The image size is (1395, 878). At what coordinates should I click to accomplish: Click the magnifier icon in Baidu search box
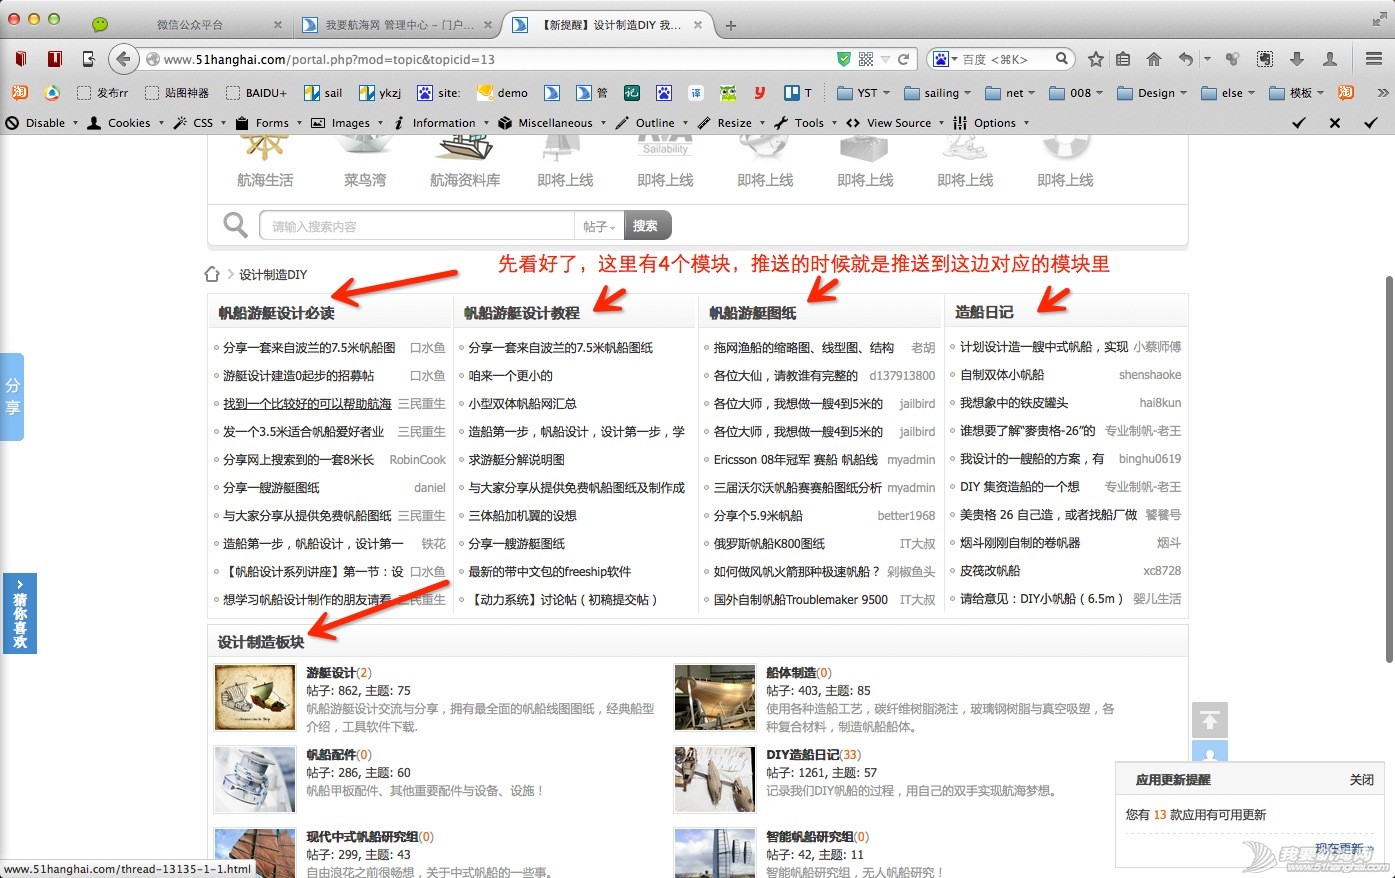(x=1062, y=59)
